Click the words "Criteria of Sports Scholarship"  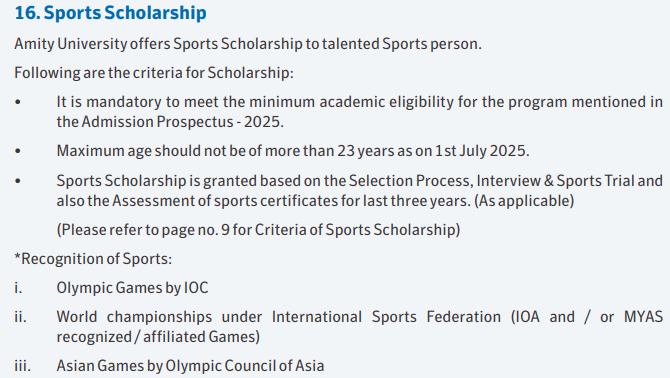(356, 230)
